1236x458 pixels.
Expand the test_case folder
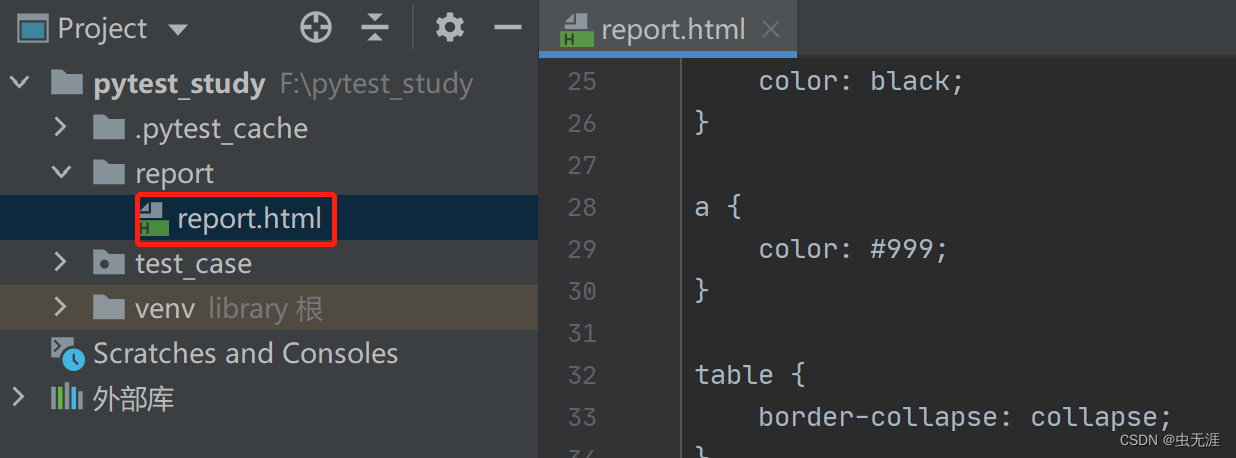coord(60,263)
